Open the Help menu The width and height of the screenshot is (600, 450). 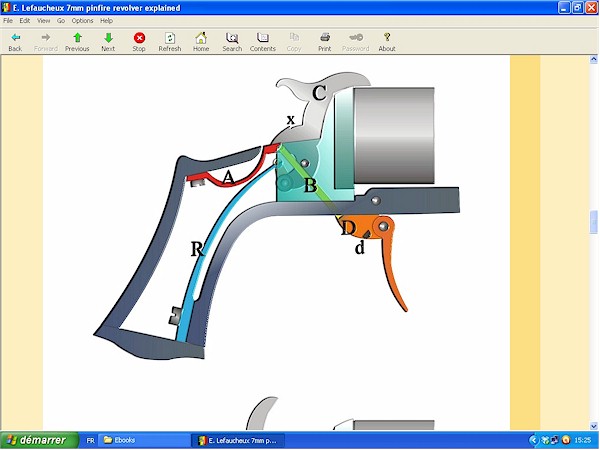coord(106,21)
